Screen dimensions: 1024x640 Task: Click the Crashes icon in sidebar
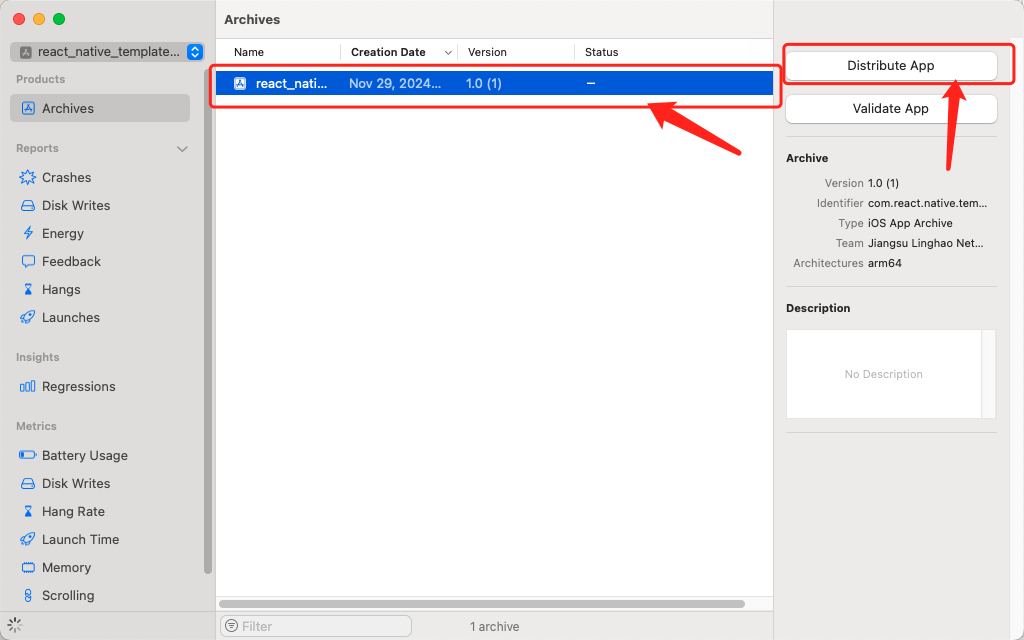(x=28, y=177)
